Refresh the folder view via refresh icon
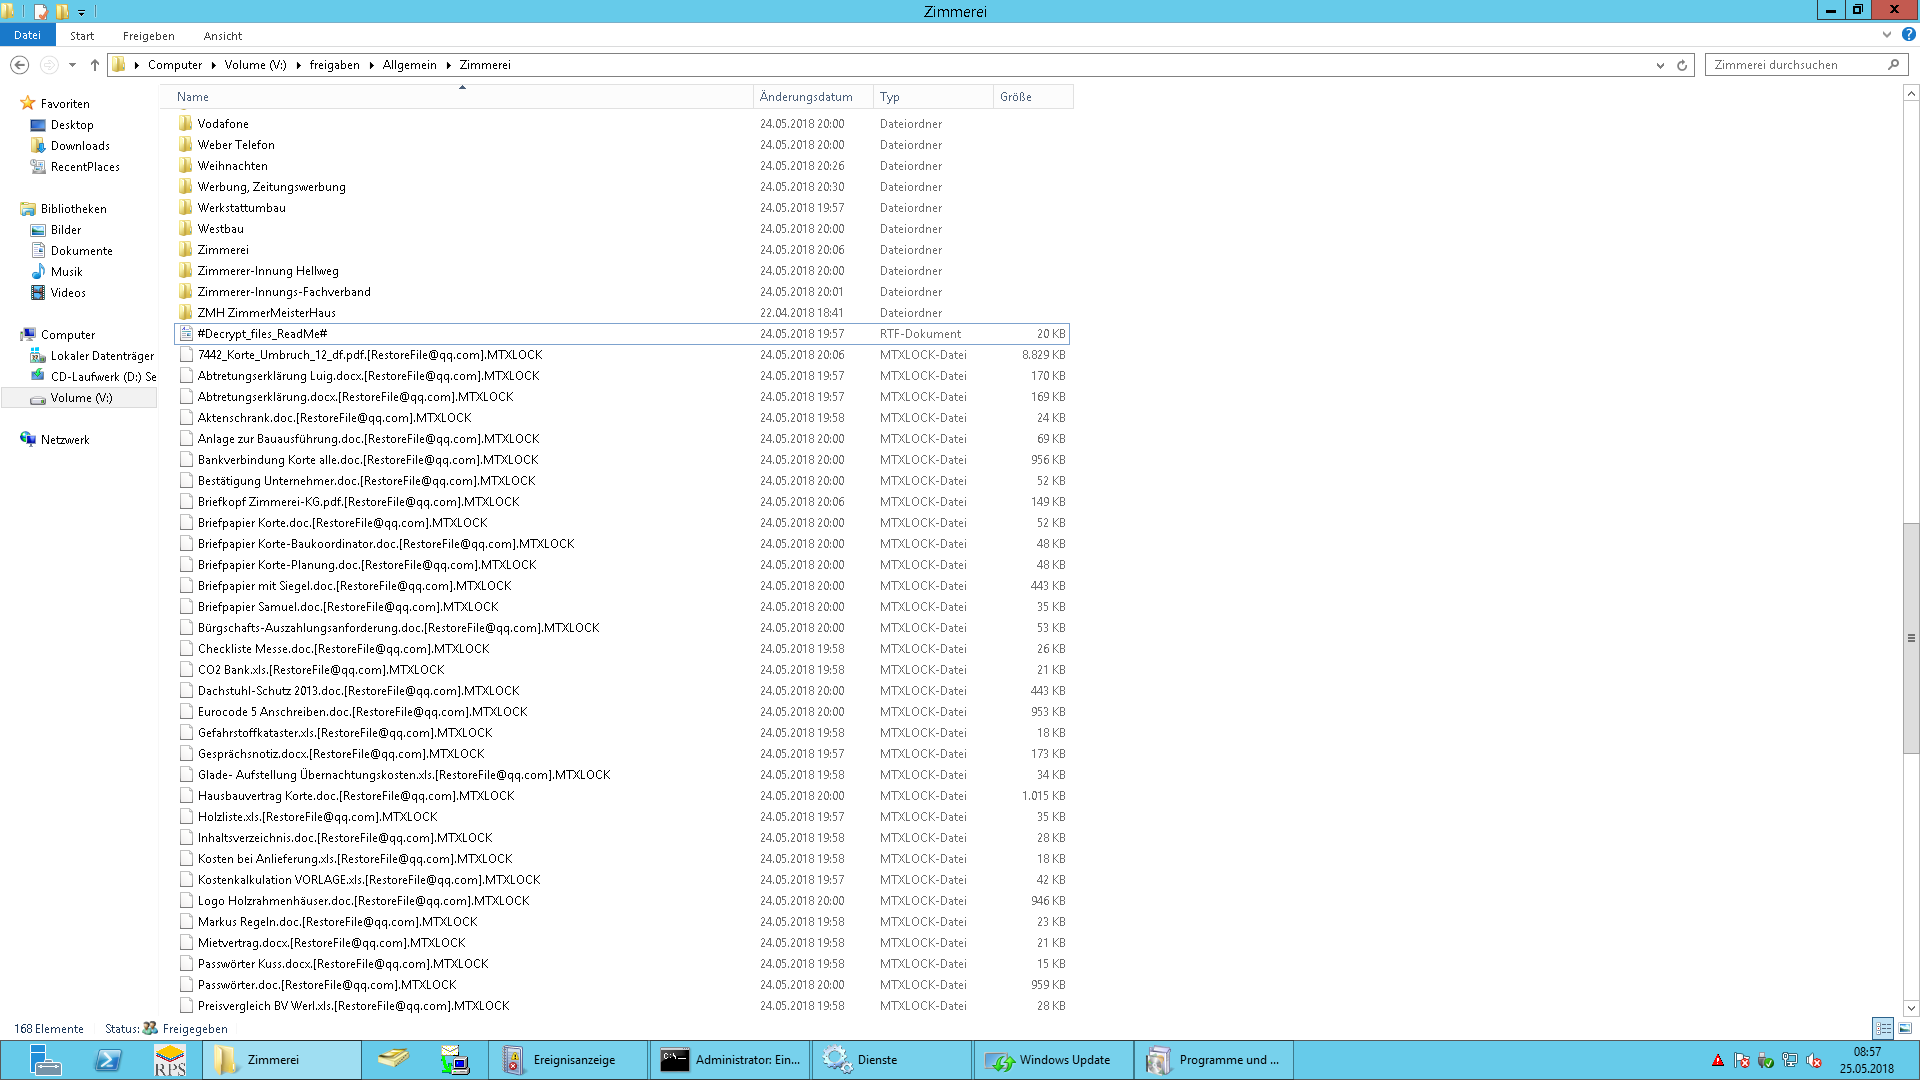Image resolution: width=1920 pixels, height=1080 pixels. [1682, 65]
